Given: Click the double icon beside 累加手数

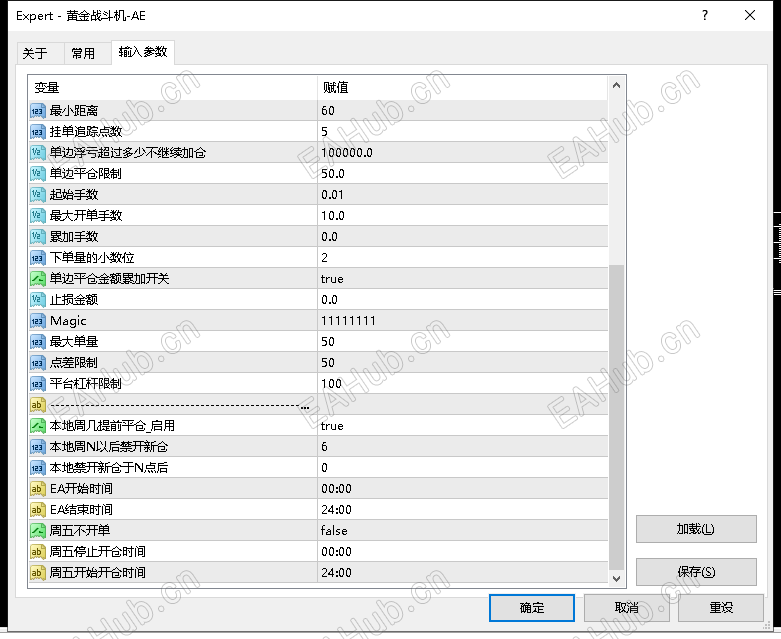Looking at the screenshot, I should 38,237.
